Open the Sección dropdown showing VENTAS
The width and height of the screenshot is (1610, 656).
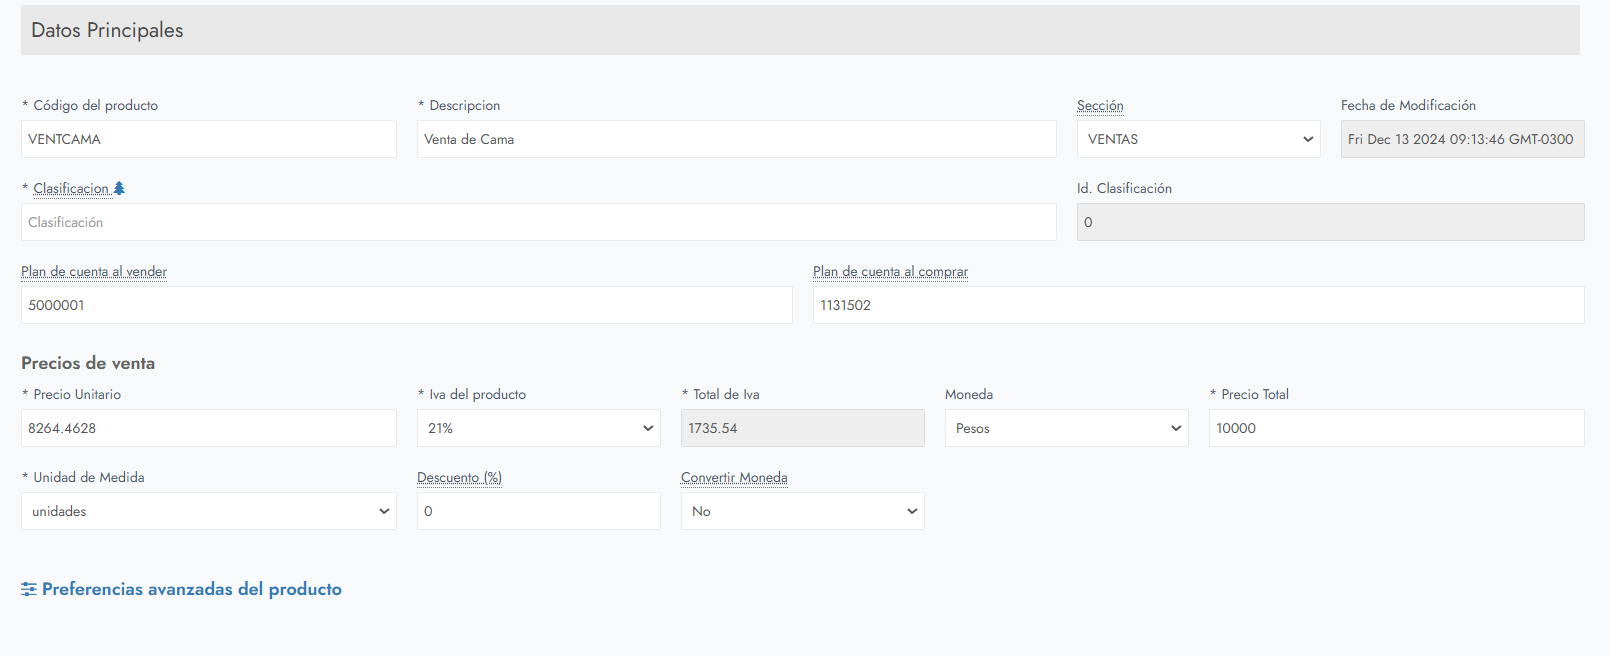click(x=1198, y=139)
